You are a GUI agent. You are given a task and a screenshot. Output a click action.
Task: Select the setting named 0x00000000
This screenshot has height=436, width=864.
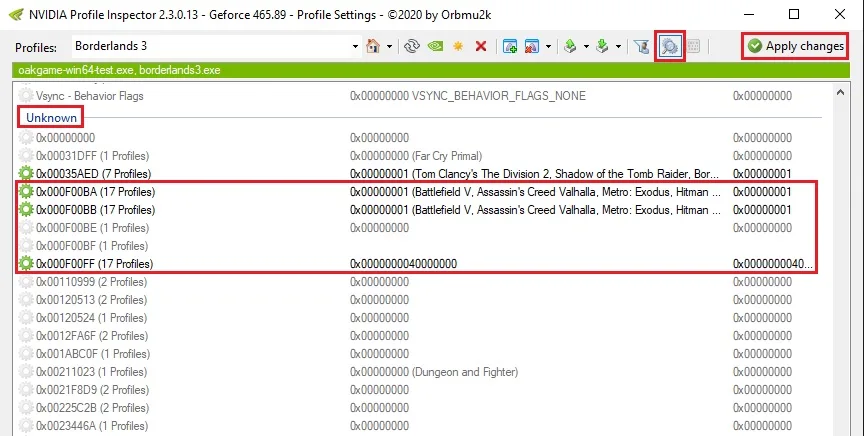pos(66,138)
